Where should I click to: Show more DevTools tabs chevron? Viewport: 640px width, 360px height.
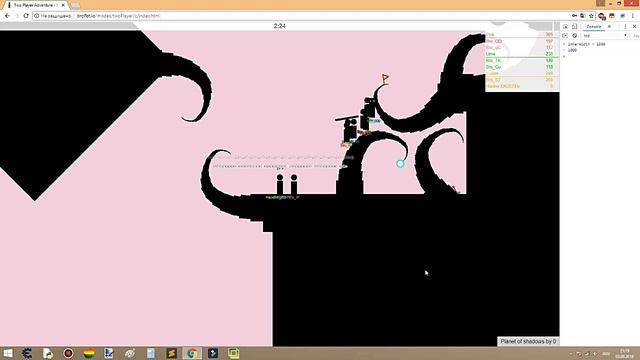point(609,27)
